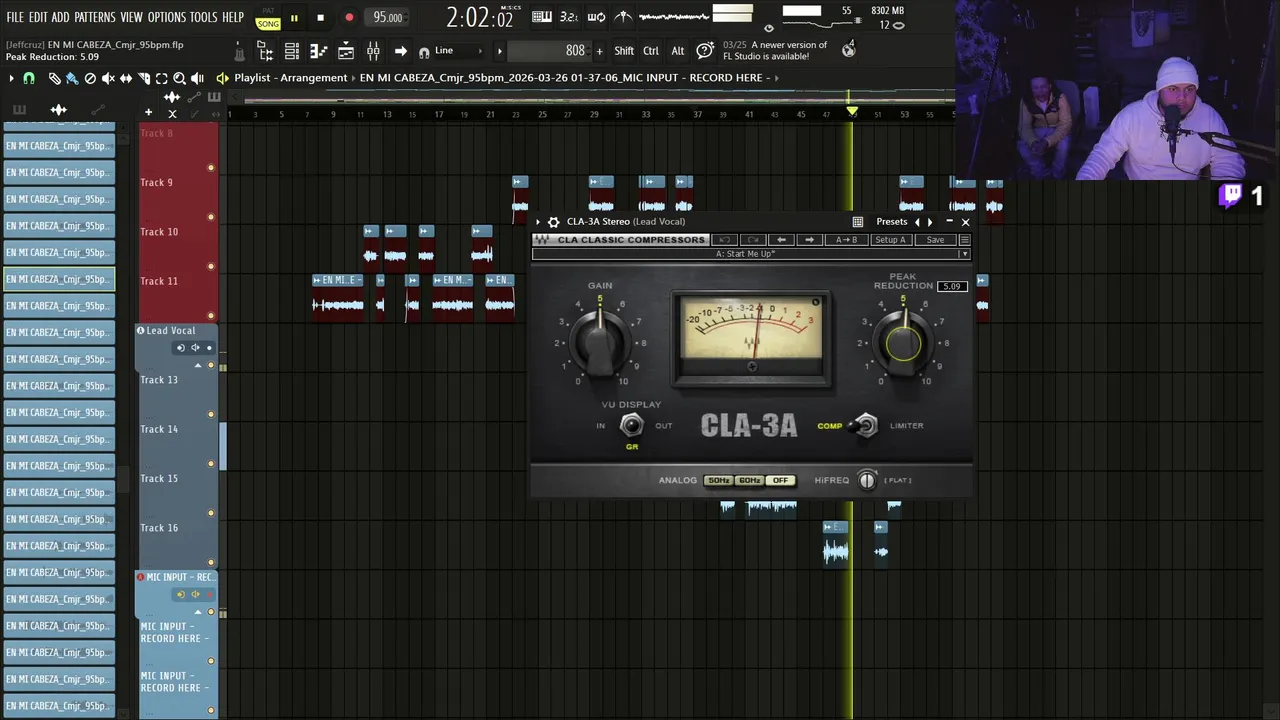Click the Shift modifier button
Screen dimensions: 1280x720
(x=624, y=51)
